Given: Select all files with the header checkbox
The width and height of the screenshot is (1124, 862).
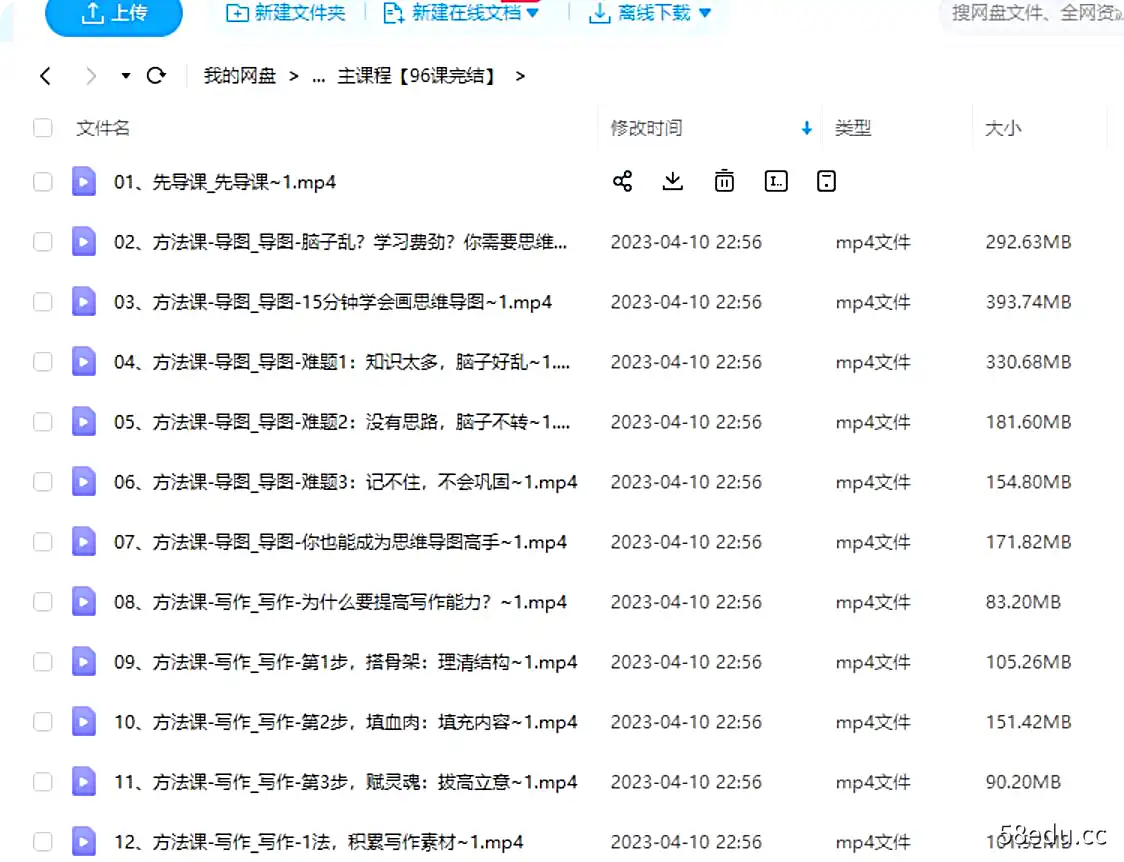Looking at the screenshot, I should coord(42,128).
